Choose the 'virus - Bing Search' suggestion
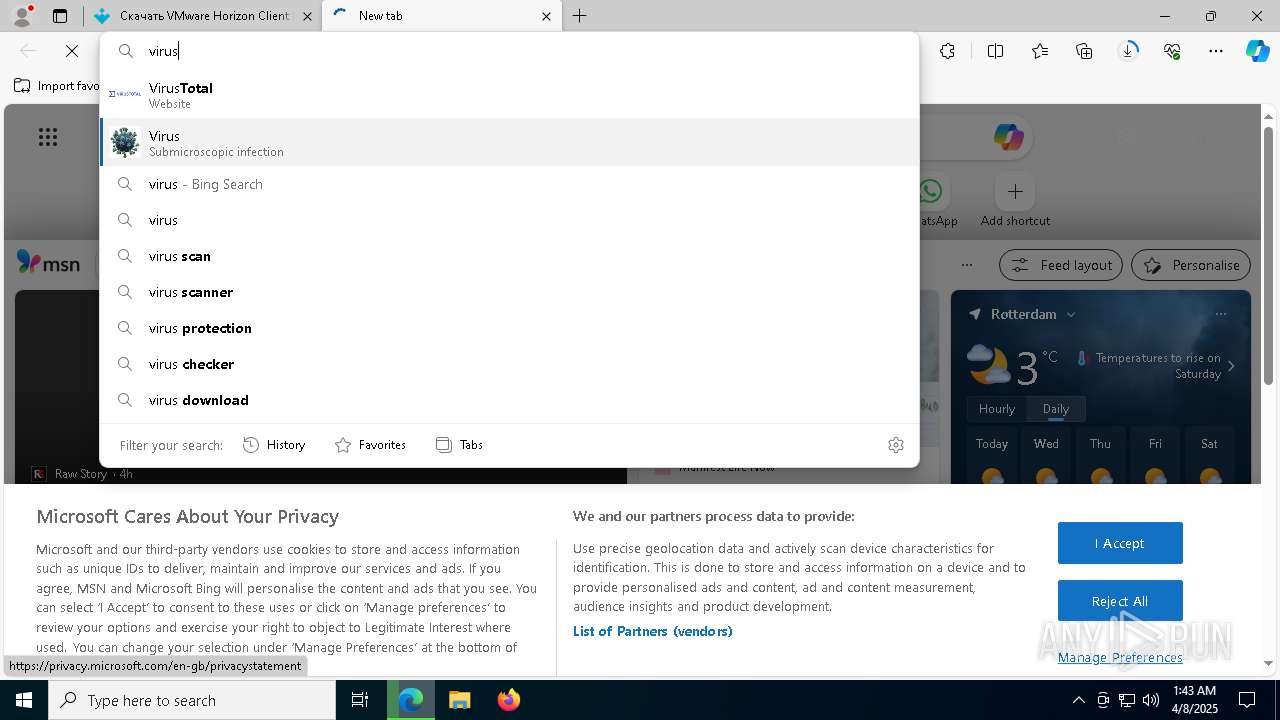 point(509,184)
